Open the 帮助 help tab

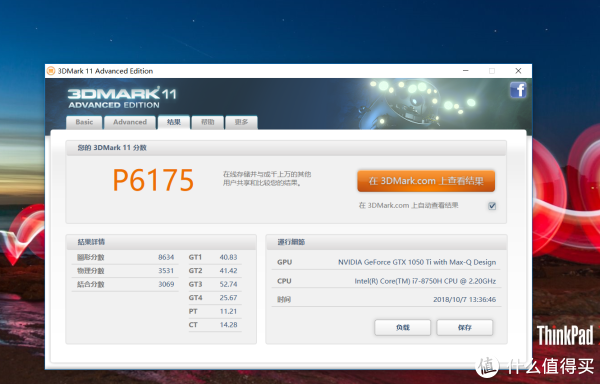coord(207,122)
